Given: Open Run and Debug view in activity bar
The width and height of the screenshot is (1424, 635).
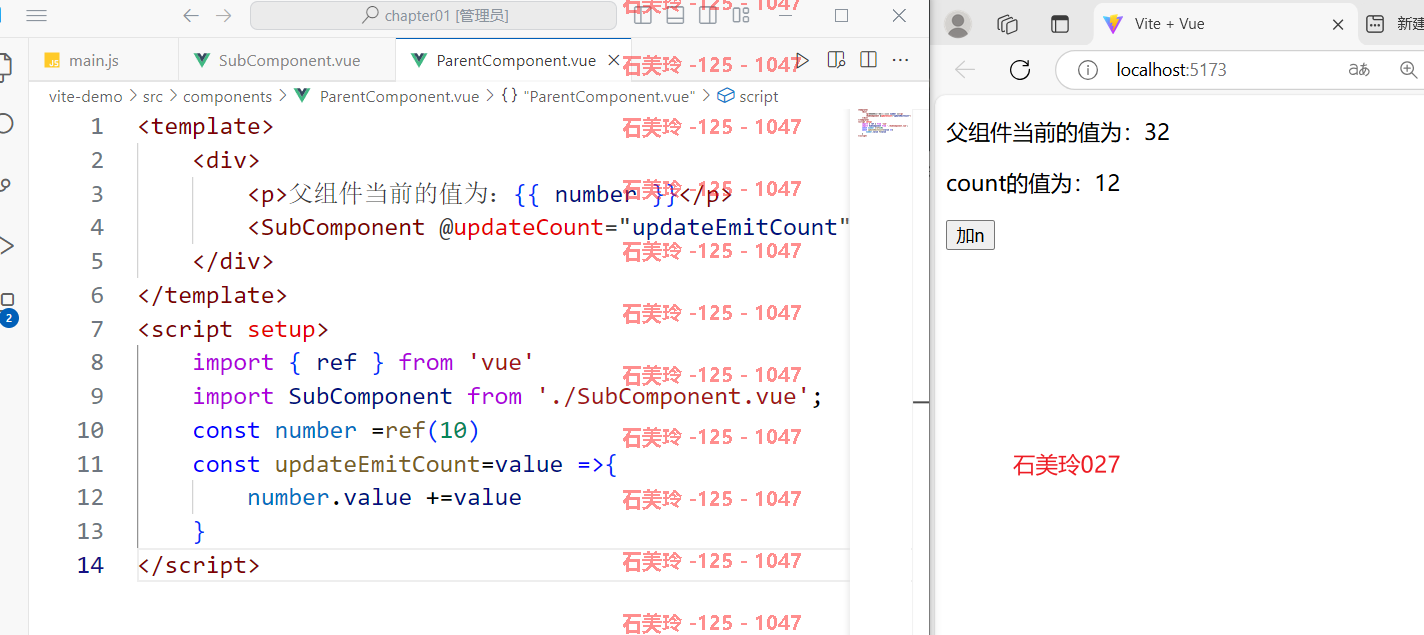Looking at the screenshot, I should click(x=6, y=245).
